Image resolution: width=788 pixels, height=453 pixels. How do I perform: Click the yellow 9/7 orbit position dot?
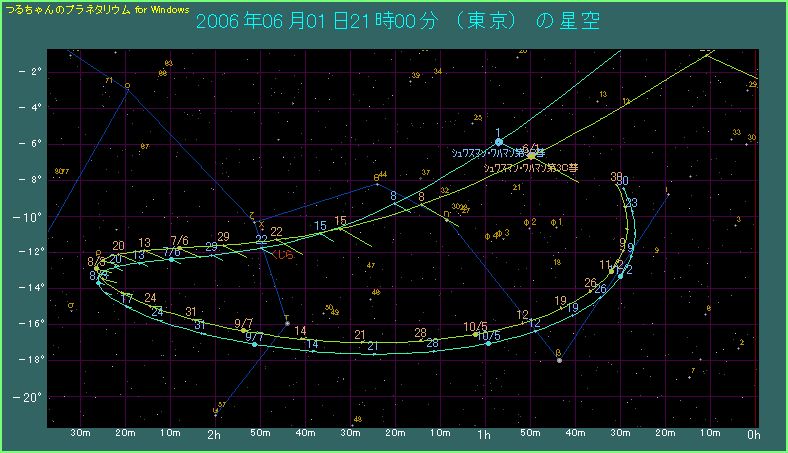pyautogui.click(x=244, y=330)
